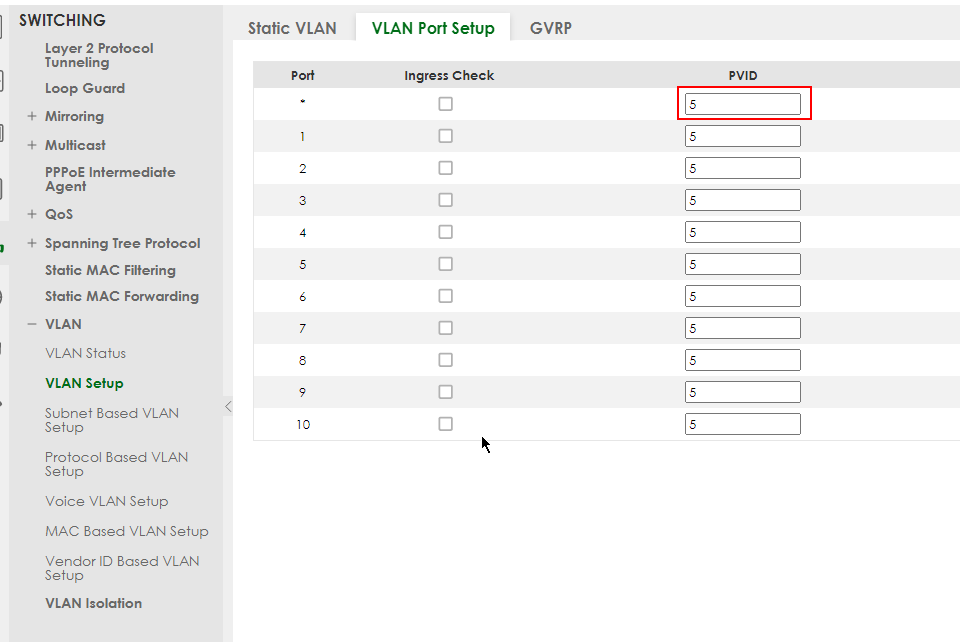Expand the Multicast plus icon
Screen dimensions: 960x642
tap(32, 145)
